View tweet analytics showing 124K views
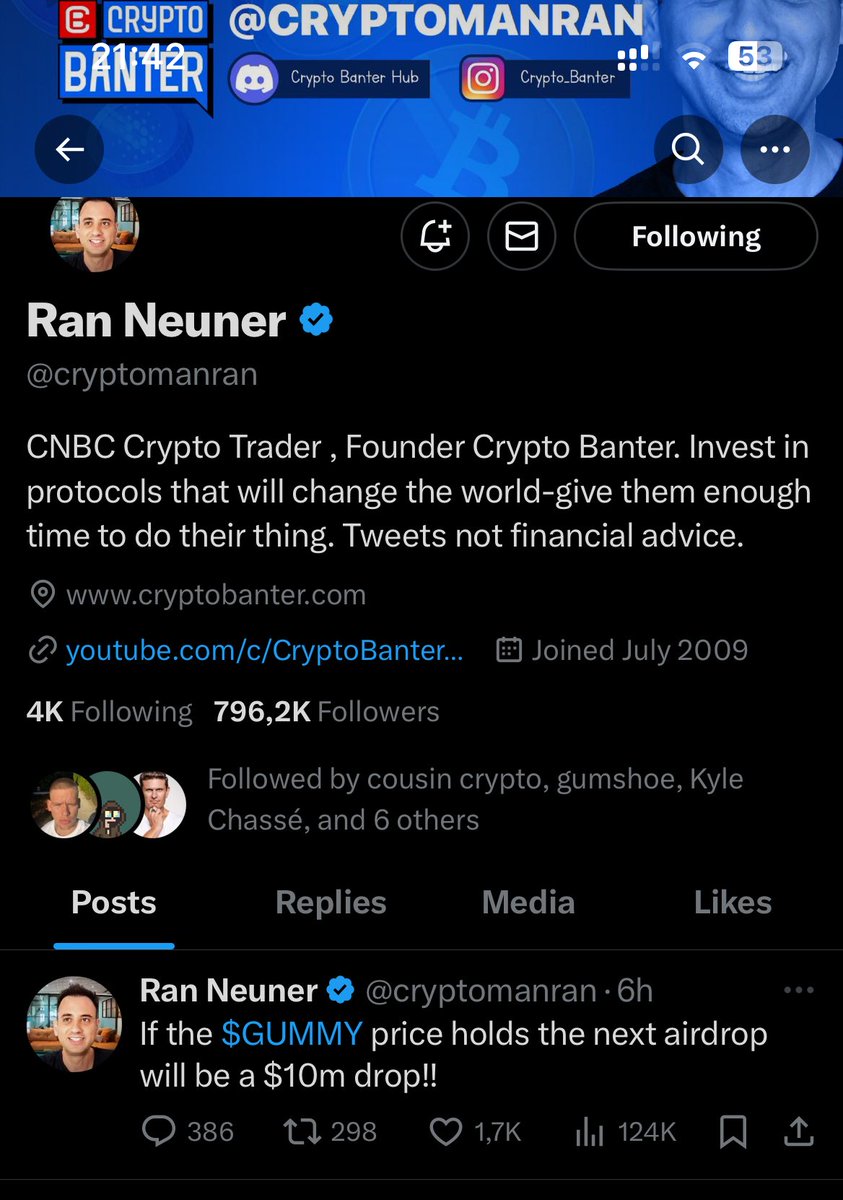 point(626,1131)
